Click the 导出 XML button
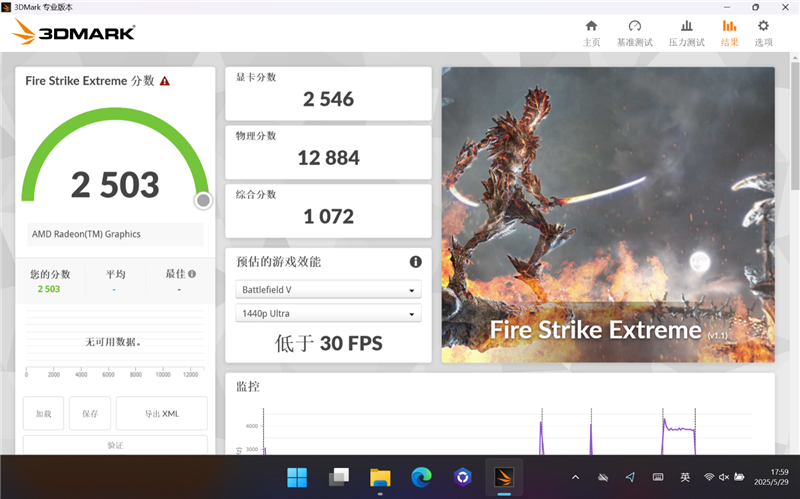 click(x=162, y=413)
